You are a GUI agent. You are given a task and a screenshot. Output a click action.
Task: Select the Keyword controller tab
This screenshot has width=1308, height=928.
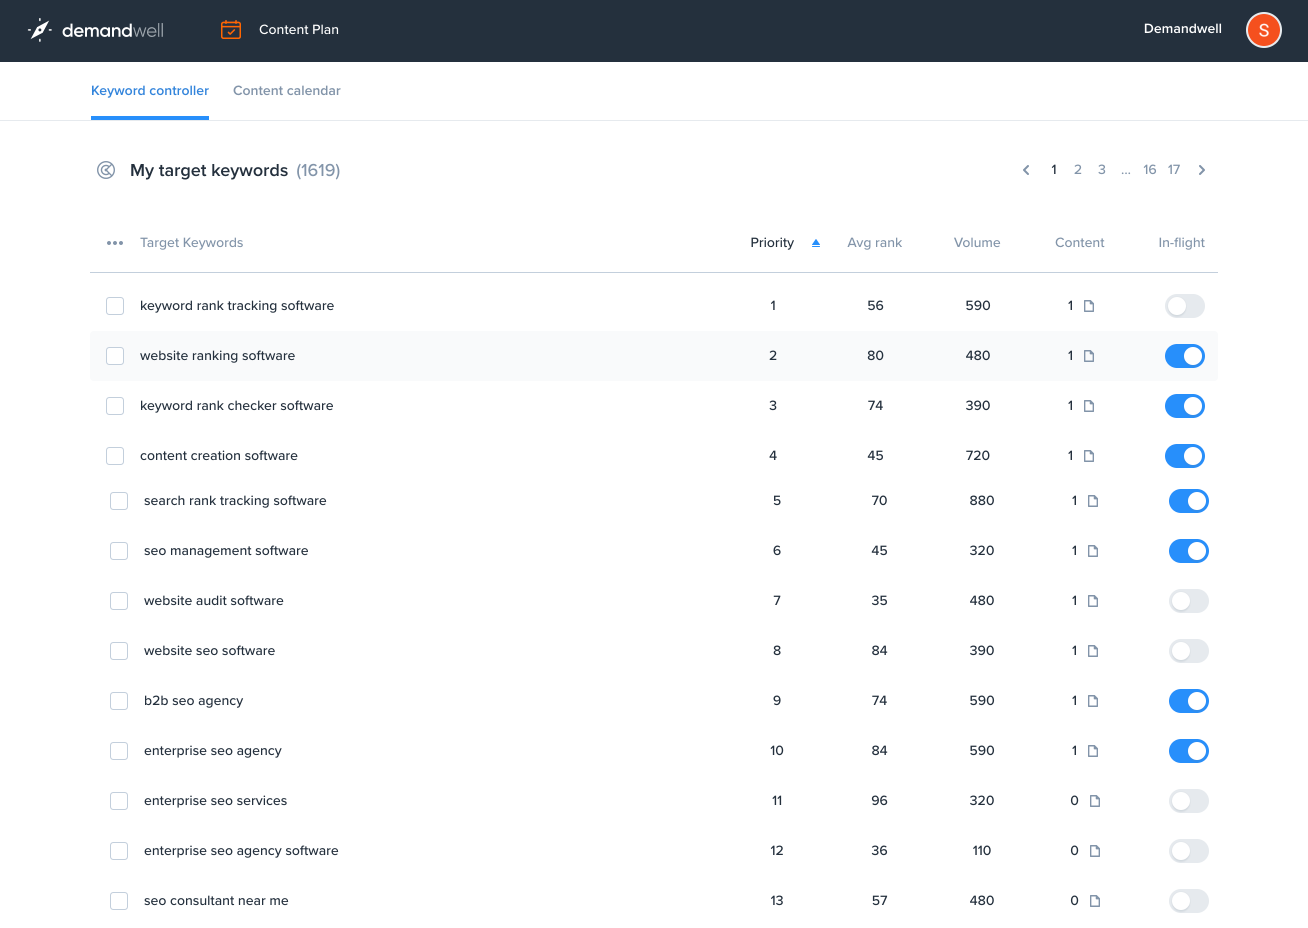pos(150,91)
